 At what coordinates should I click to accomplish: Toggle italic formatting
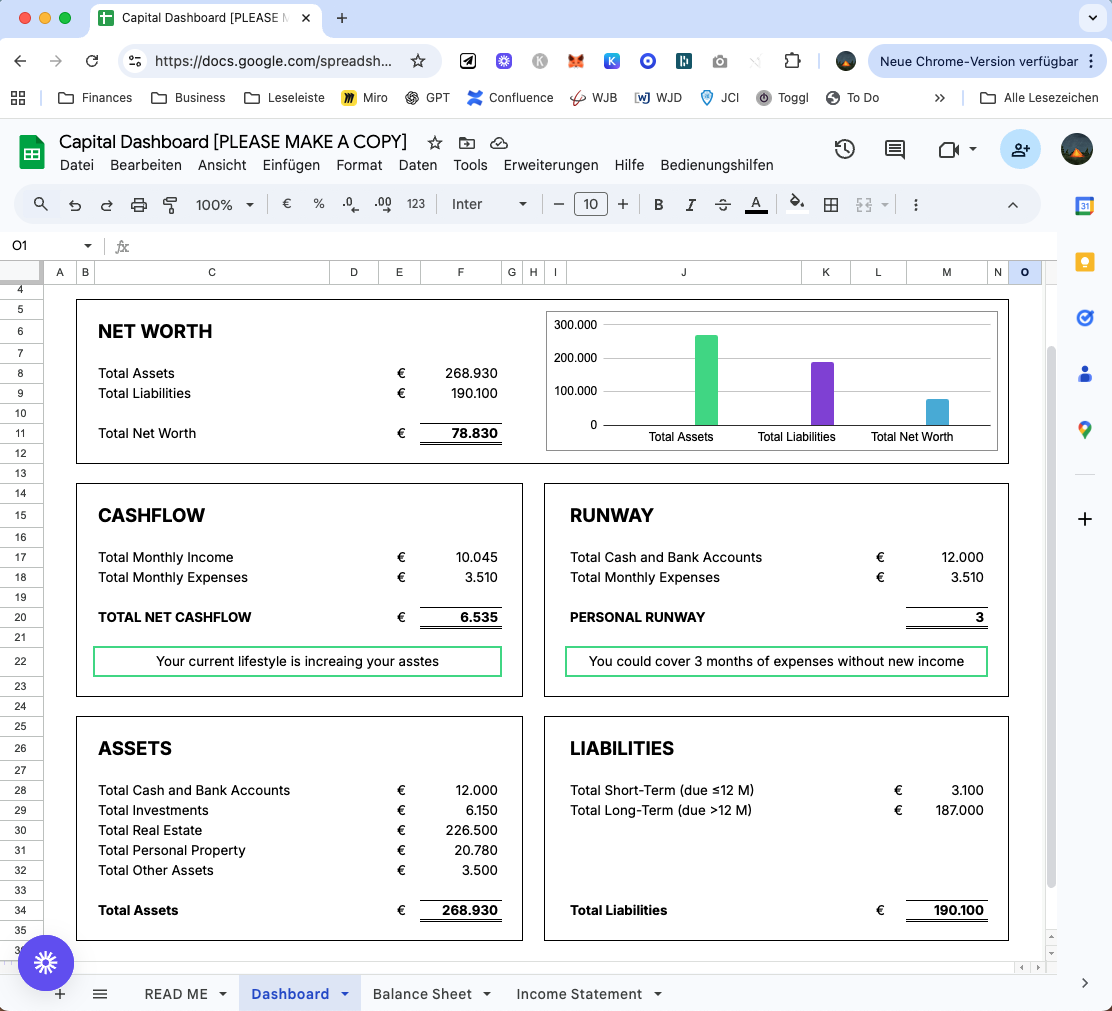pos(690,205)
